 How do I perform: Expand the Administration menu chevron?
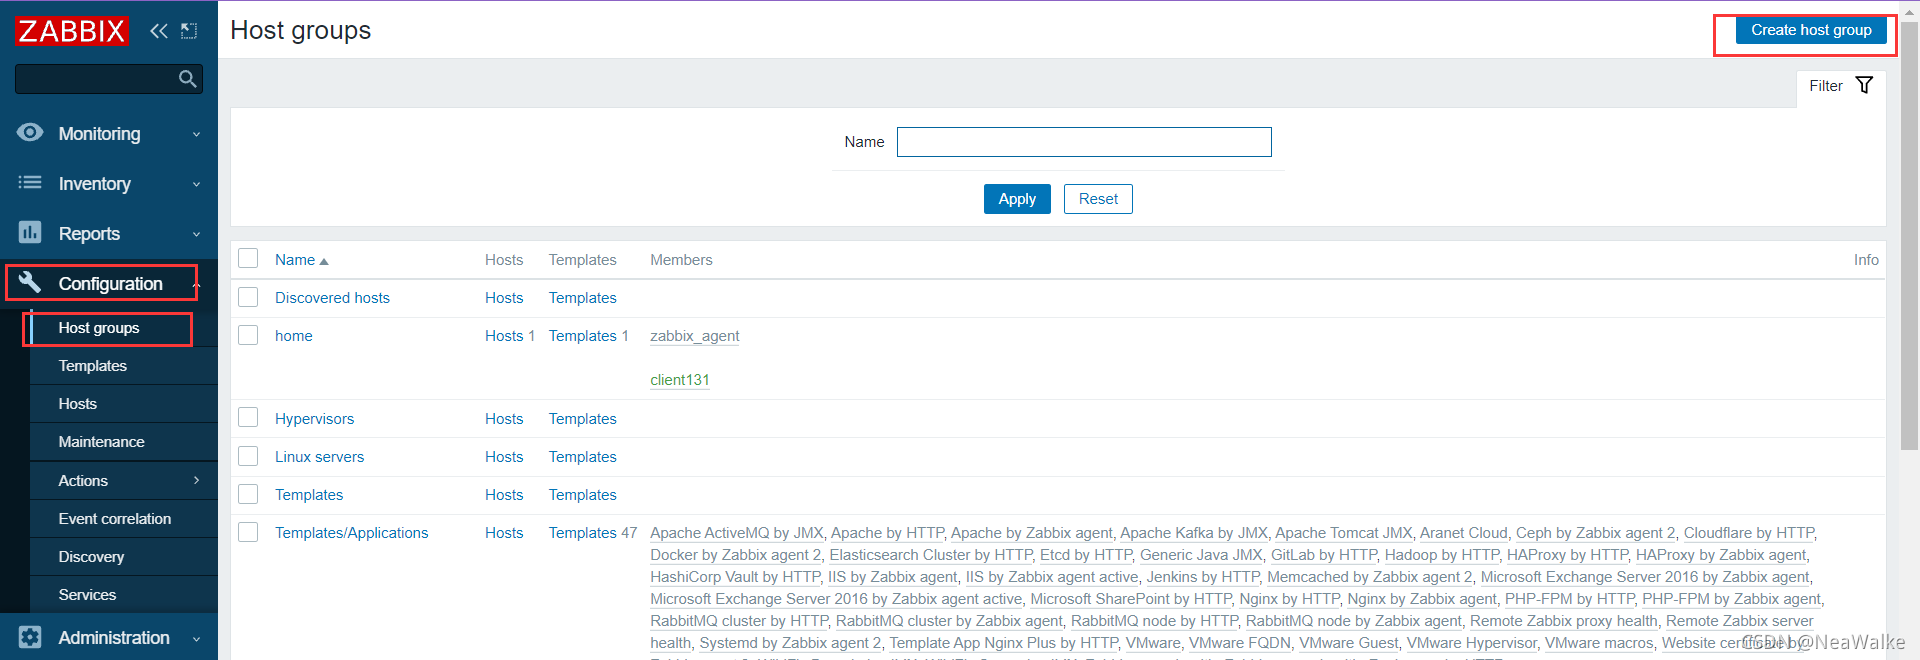196,639
